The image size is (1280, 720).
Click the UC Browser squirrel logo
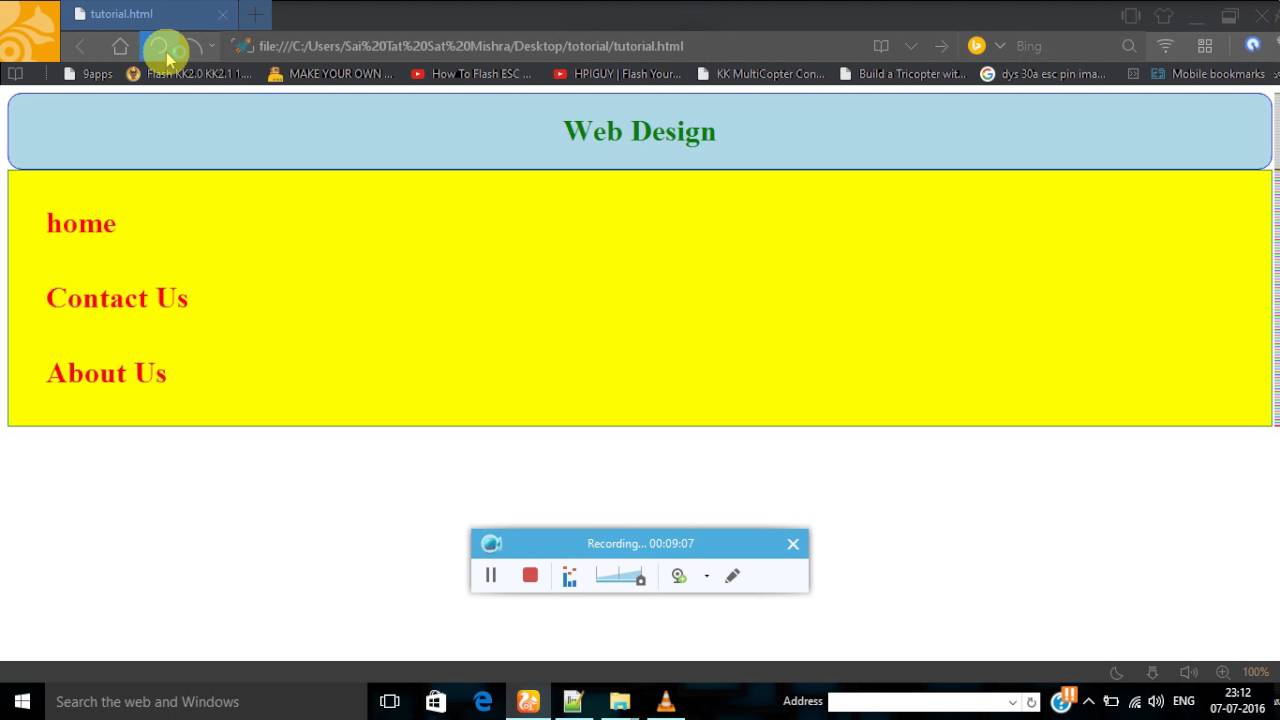[29, 31]
